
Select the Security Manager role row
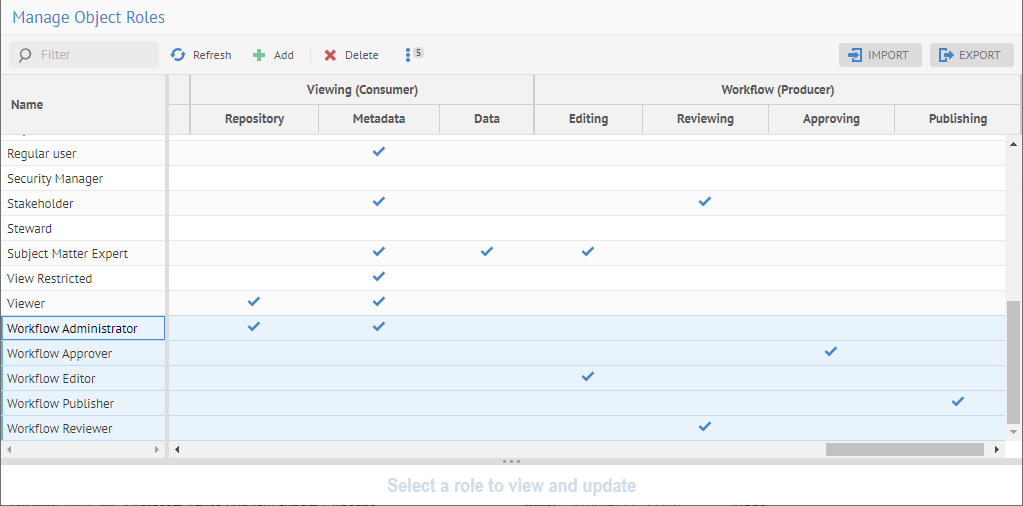click(x=55, y=179)
